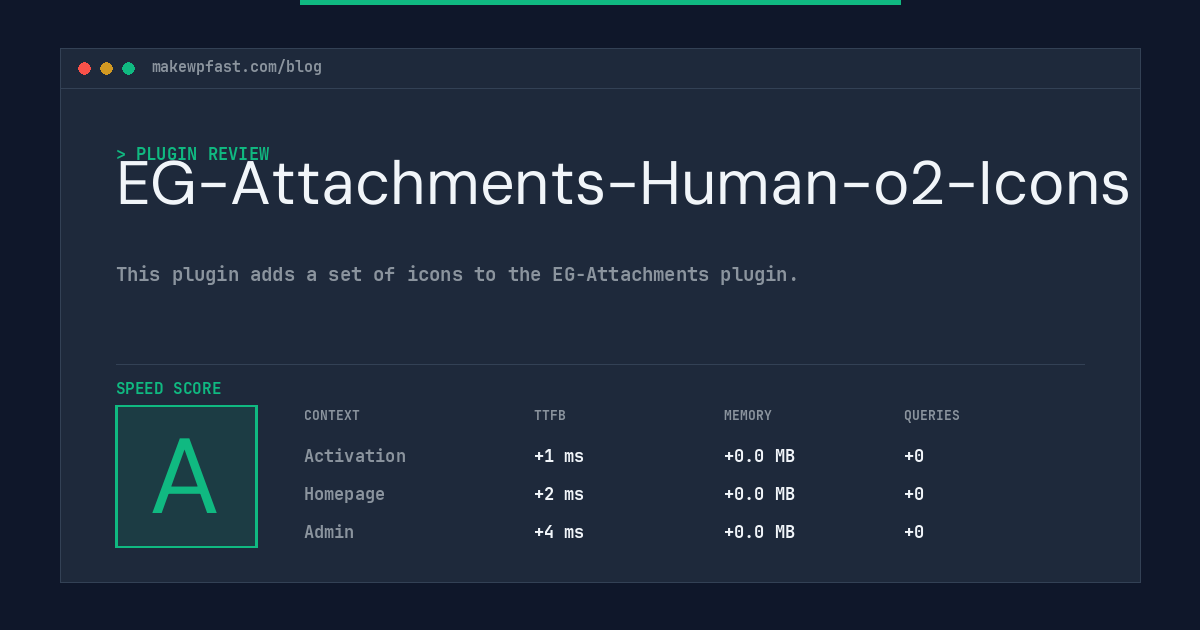
Task: Click the Activation queries +0 value
Action: coord(914,456)
